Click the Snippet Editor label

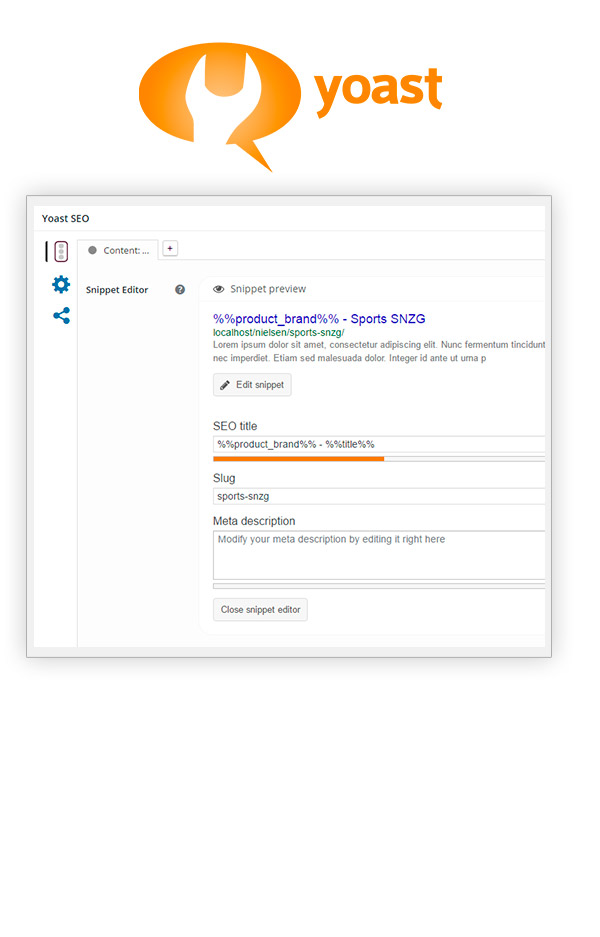pyautogui.click(x=117, y=290)
